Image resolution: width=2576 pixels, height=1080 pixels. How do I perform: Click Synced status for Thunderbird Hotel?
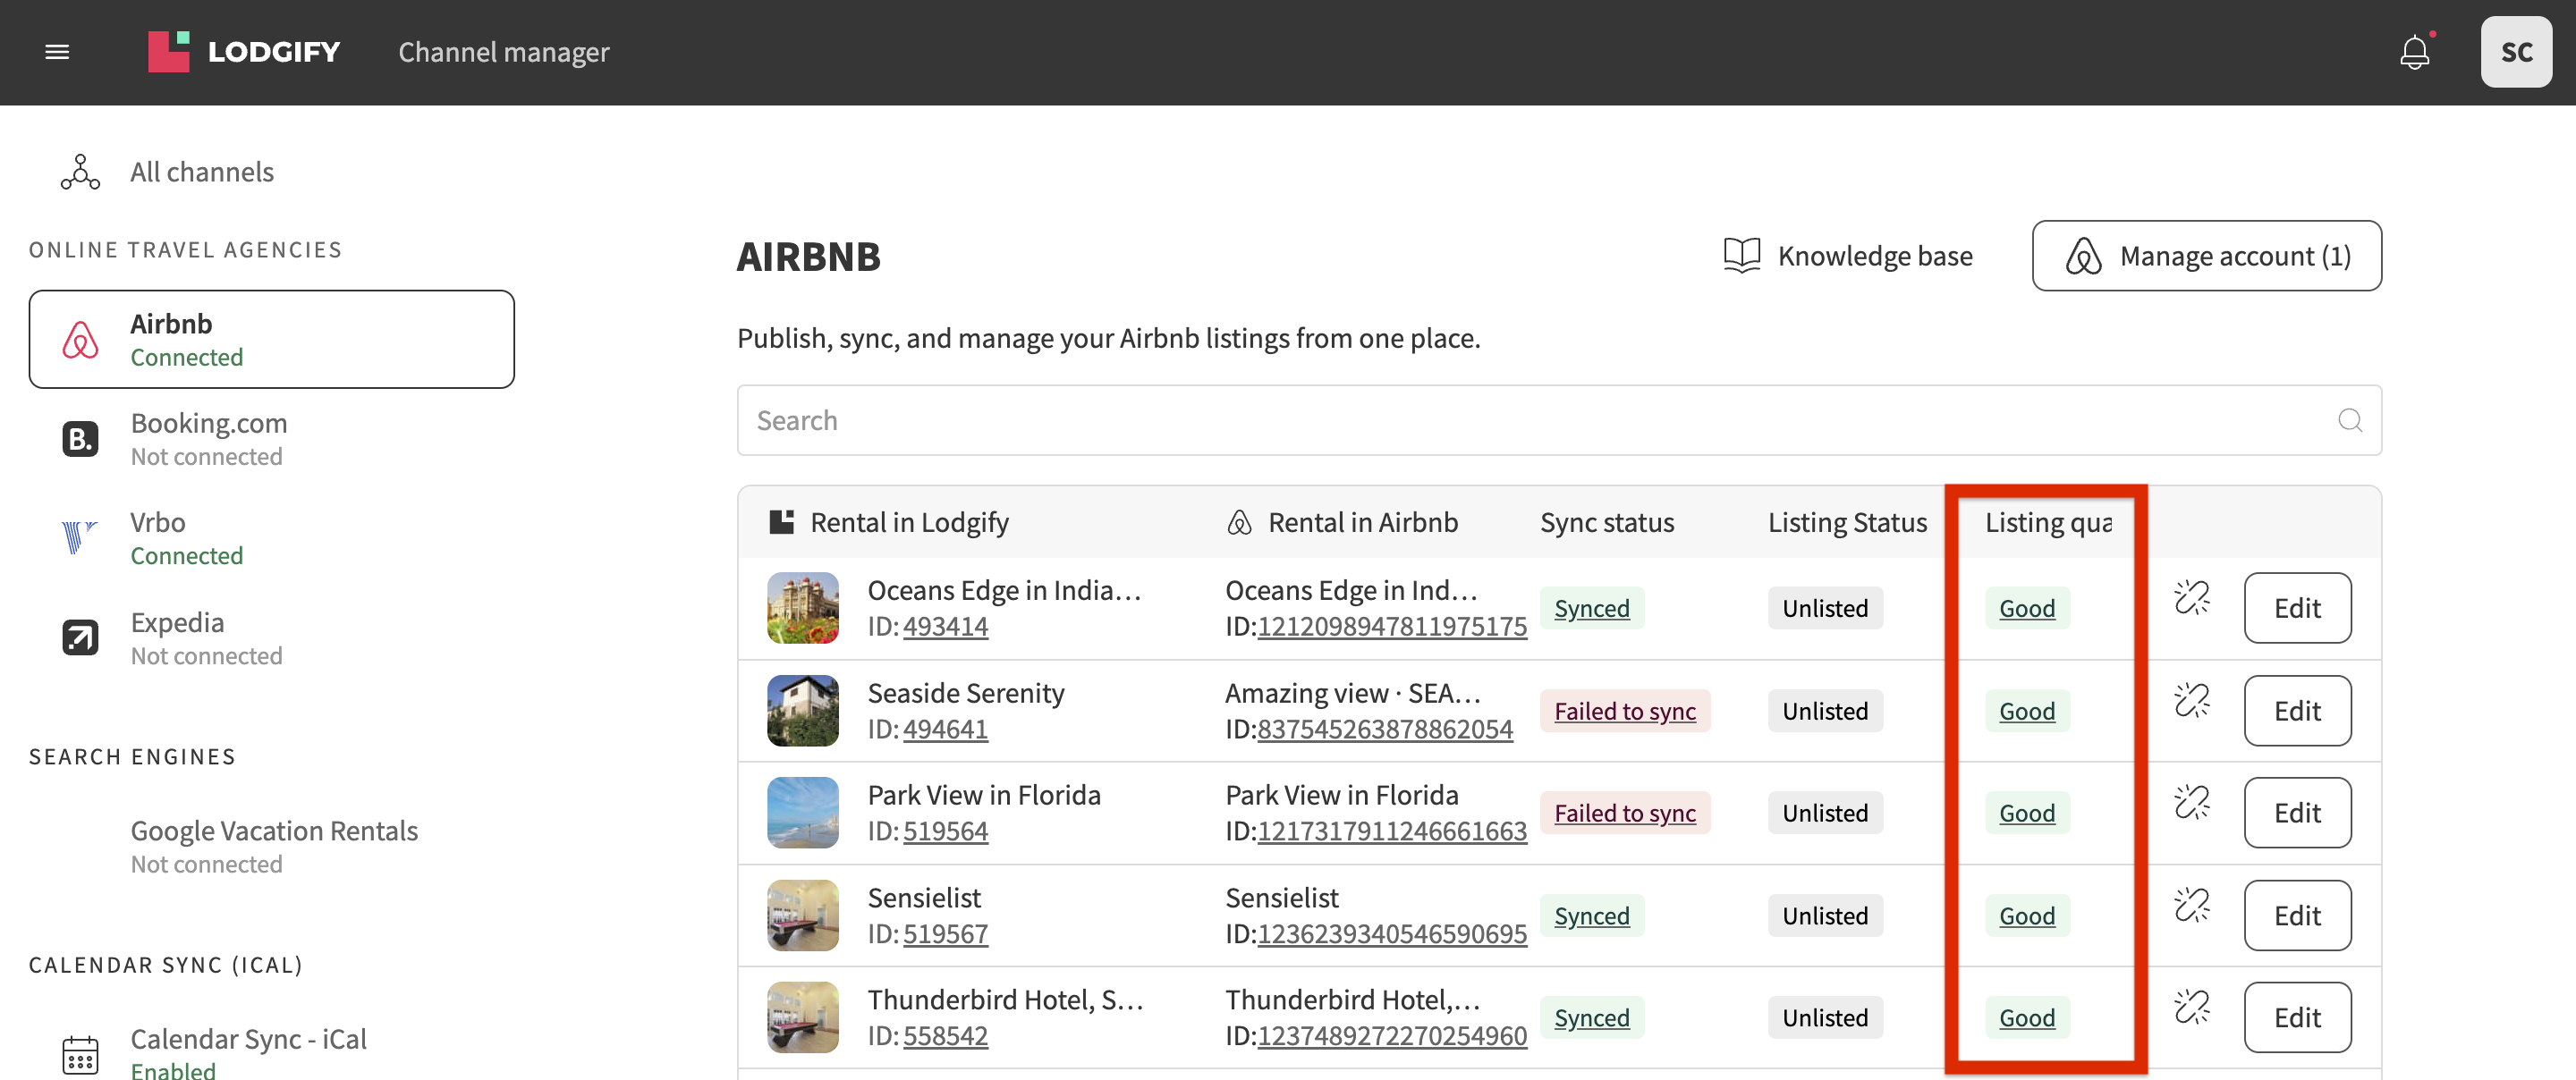click(x=1591, y=1019)
